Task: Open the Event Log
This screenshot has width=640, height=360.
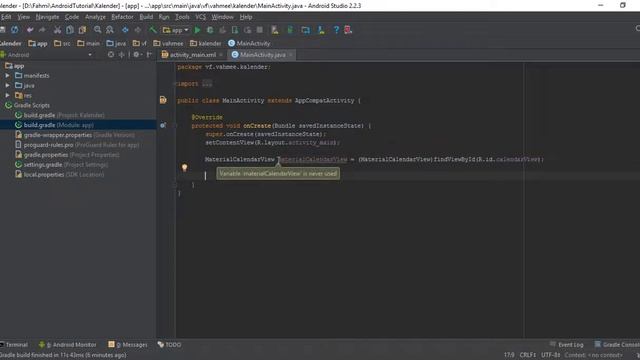Action: point(567,345)
